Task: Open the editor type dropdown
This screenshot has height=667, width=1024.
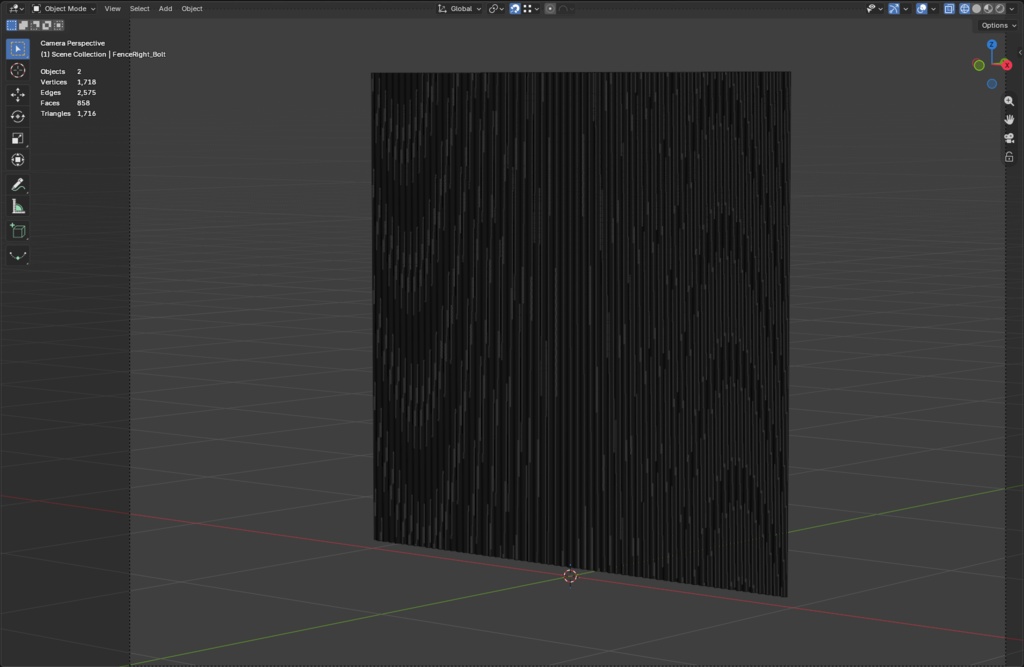Action: coord(16,8)
